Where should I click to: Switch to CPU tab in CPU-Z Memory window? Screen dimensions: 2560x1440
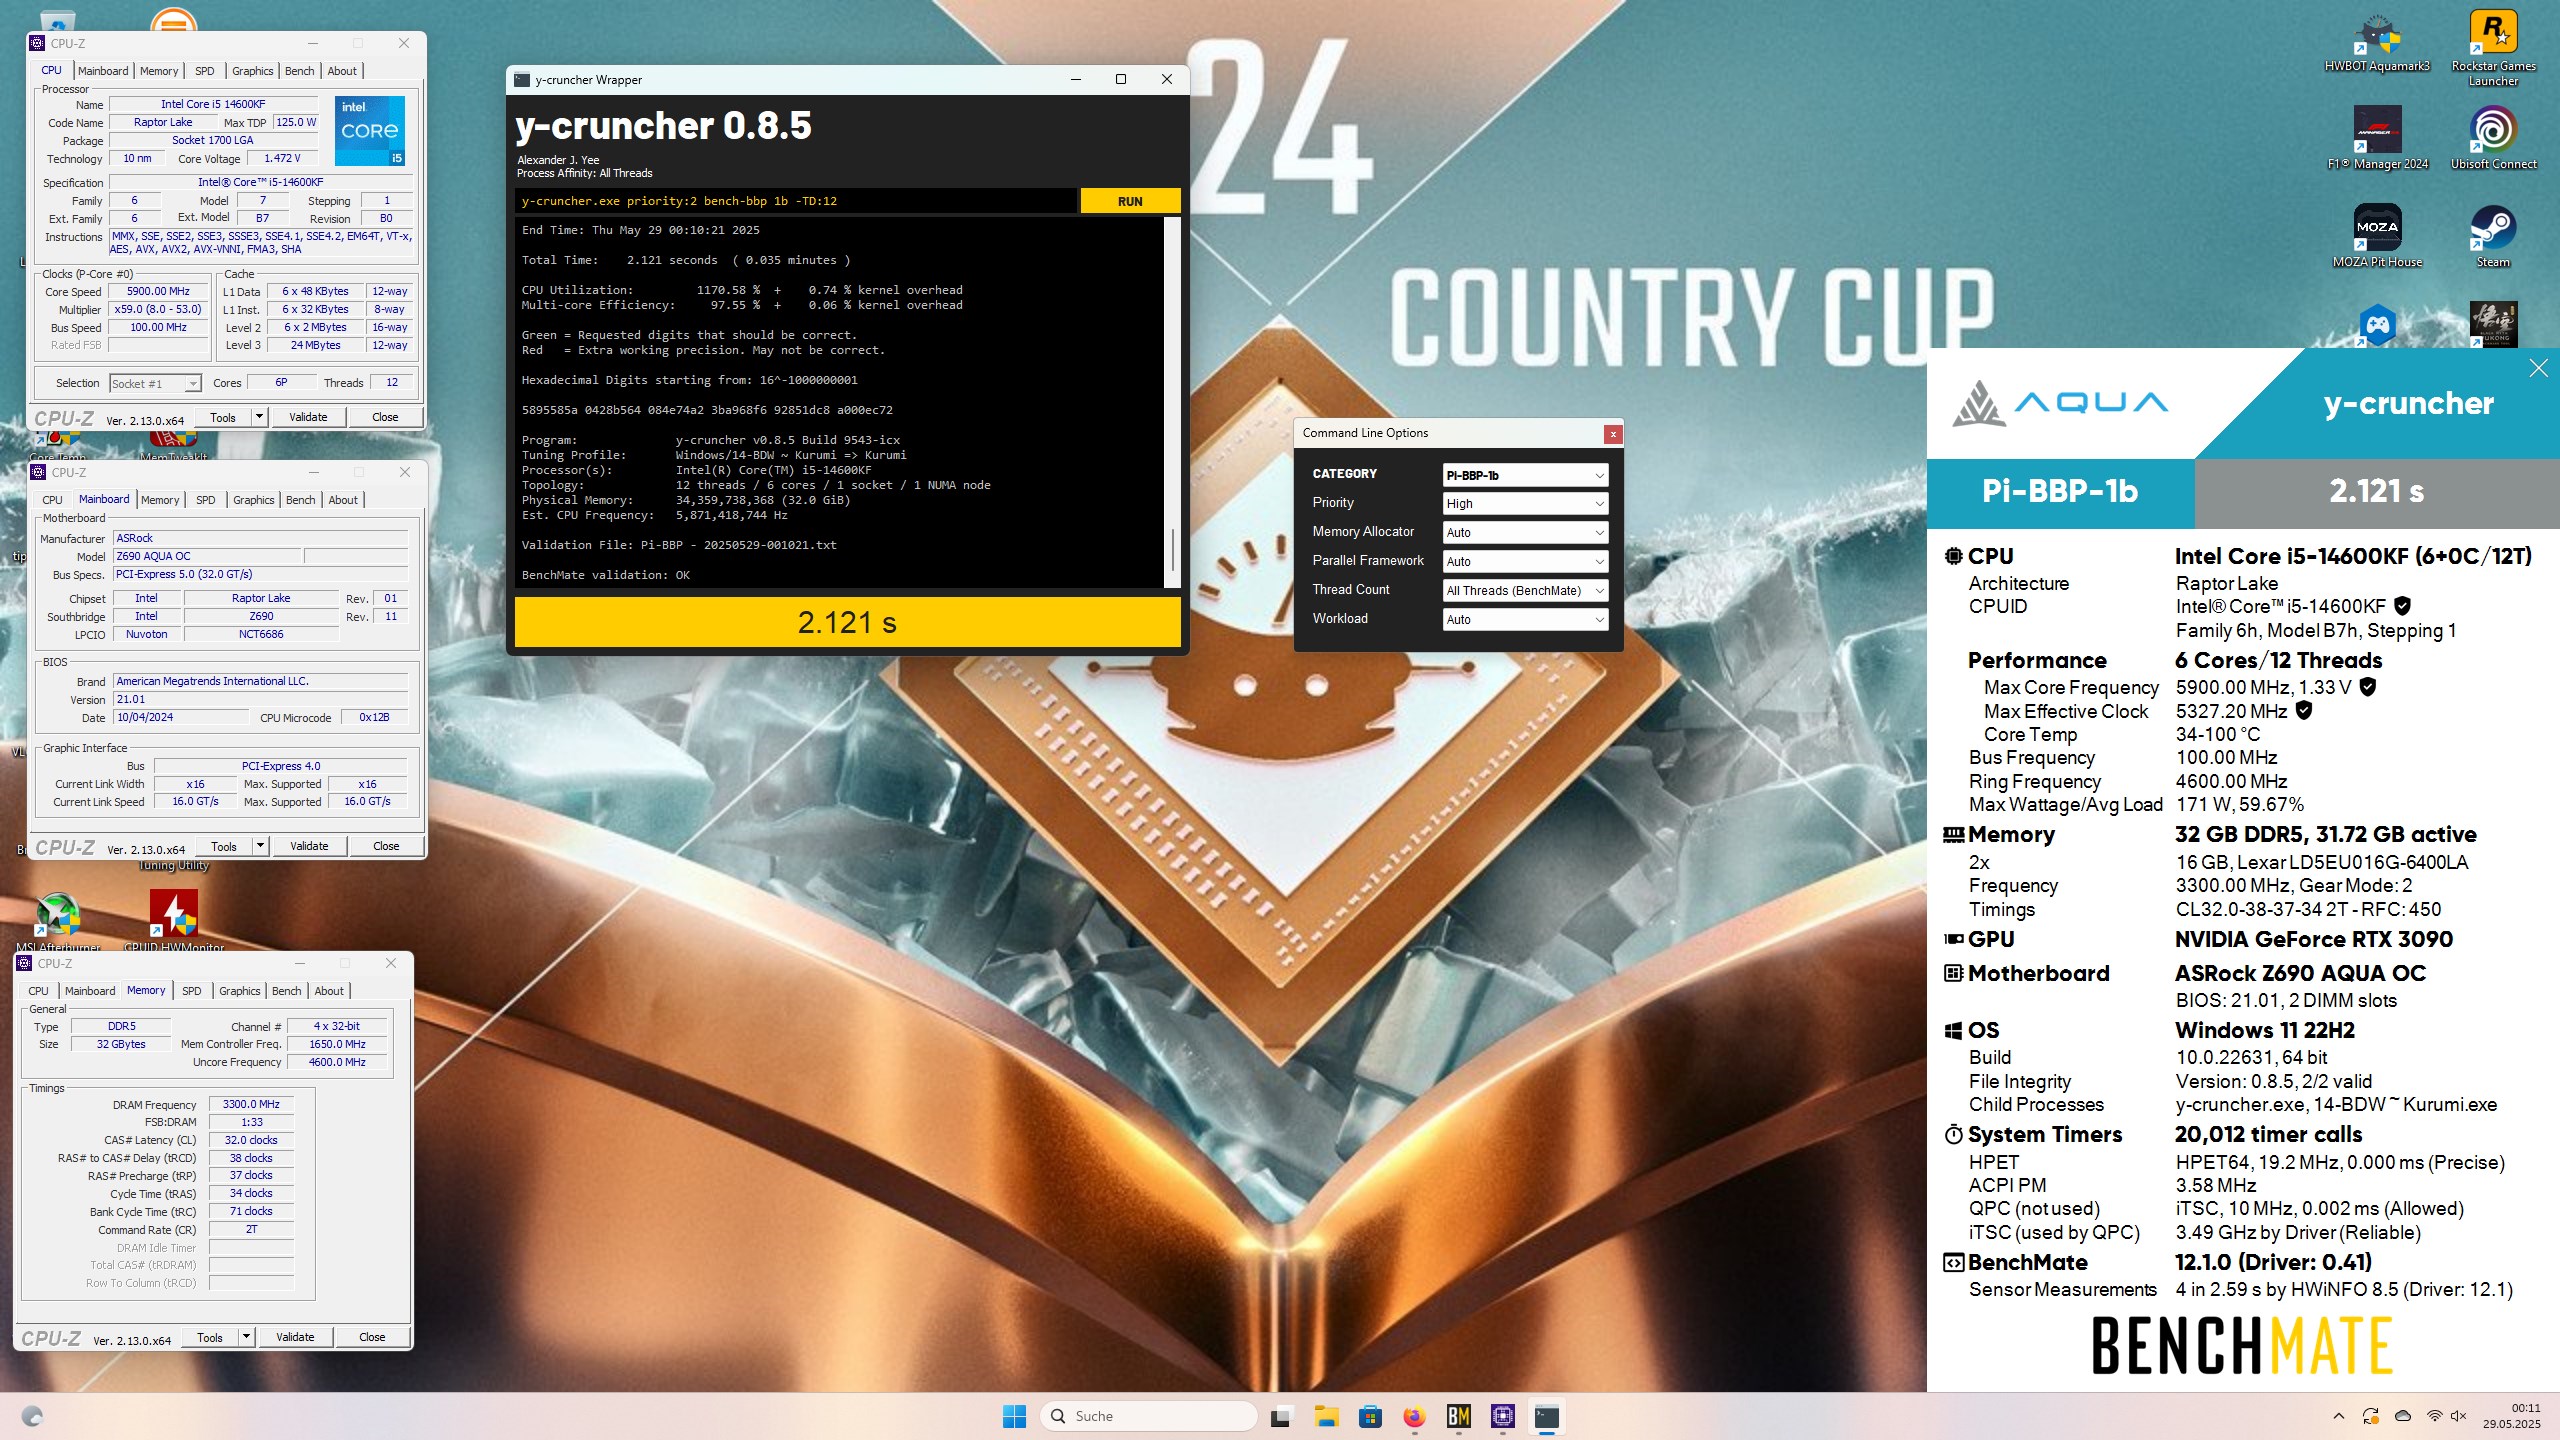(x=38, y=991)
